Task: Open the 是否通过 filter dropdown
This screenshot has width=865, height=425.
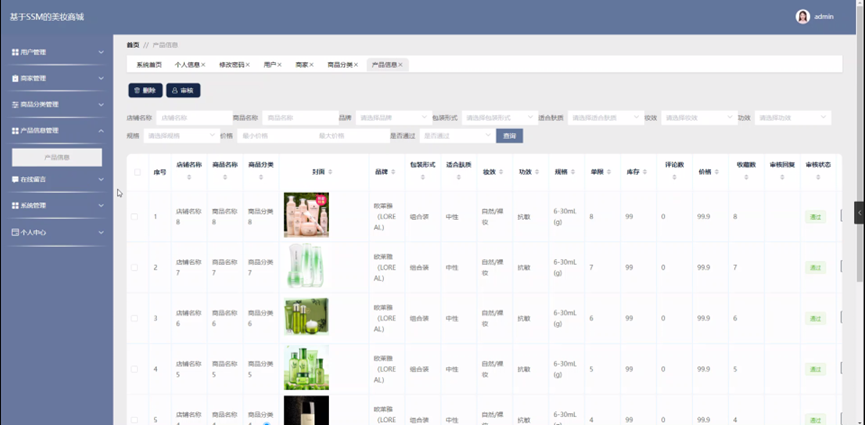Action: pyautogui.click(x=457, y=135)
